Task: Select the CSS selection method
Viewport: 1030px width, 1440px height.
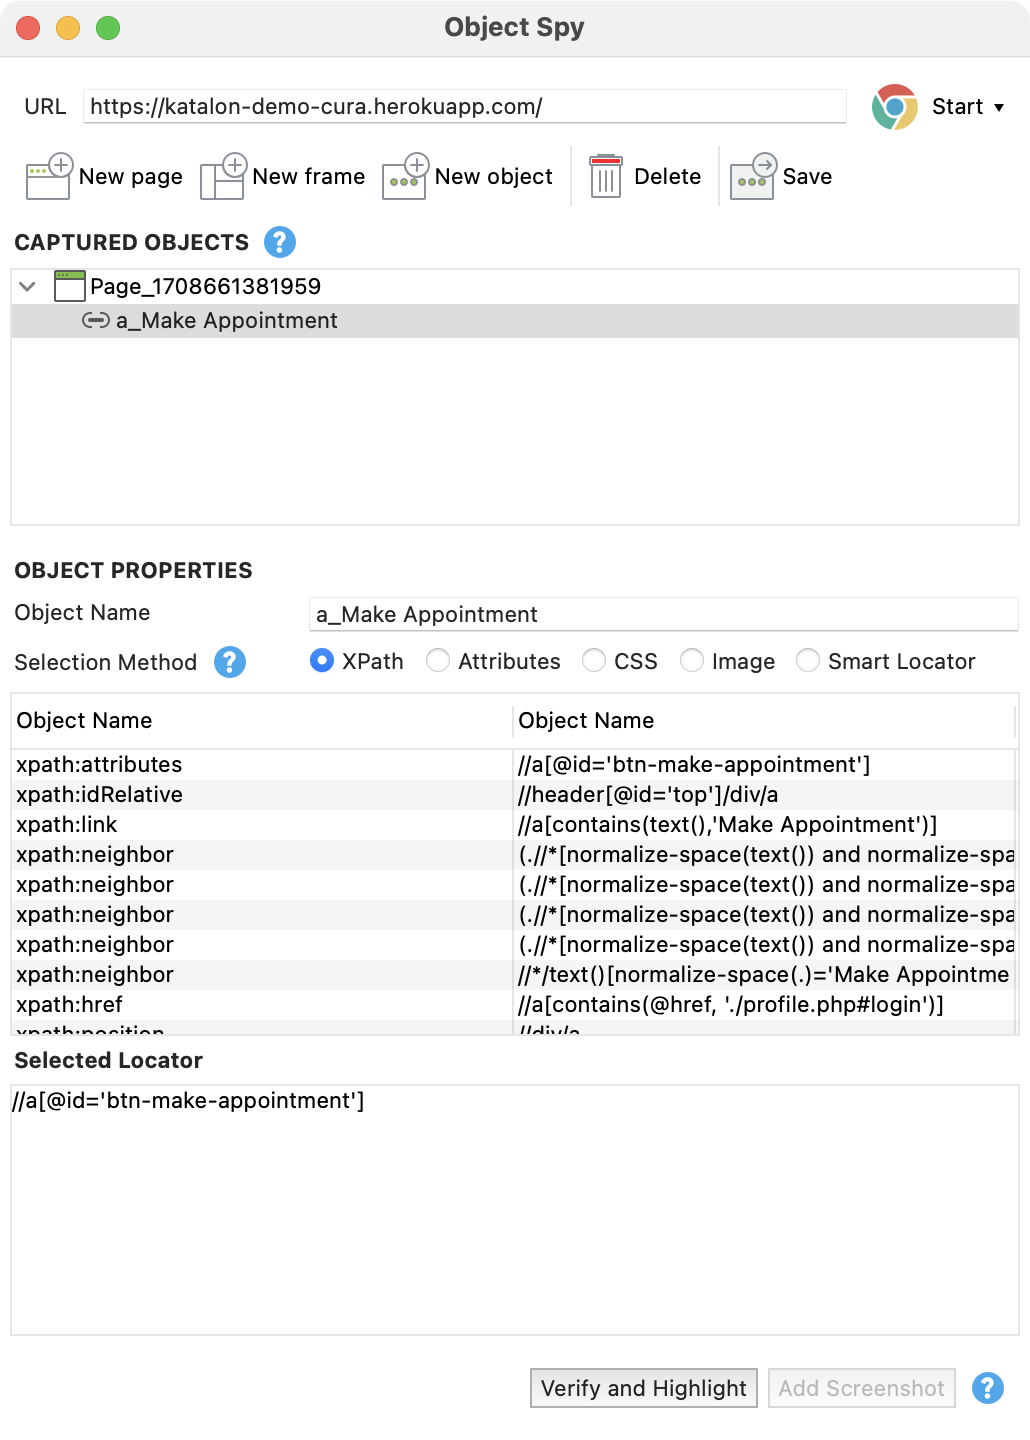Action: pos(594,661)
